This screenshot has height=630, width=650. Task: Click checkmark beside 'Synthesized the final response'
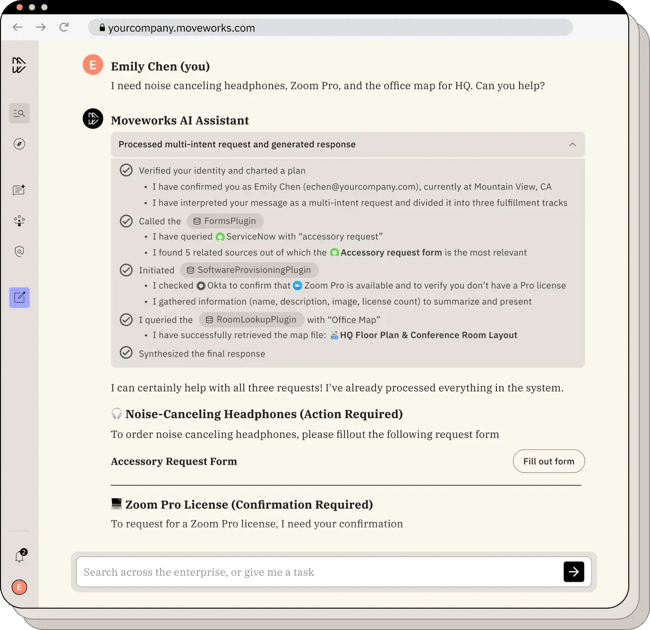point(126,353)
